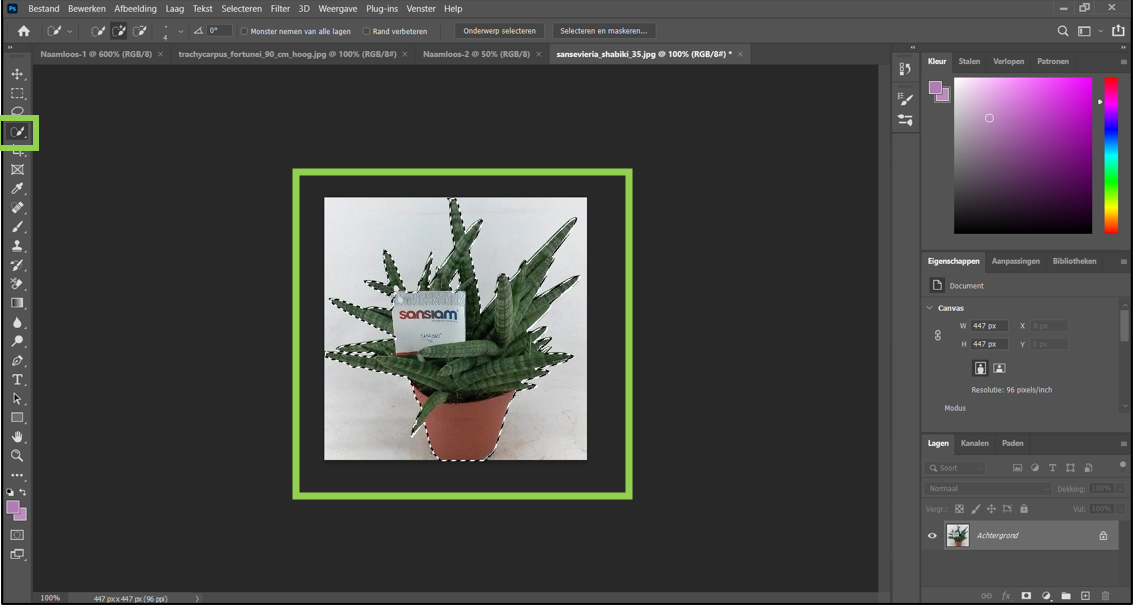The width and height of the screenshot is (1133, 605).
Task: Click the Home icon in options bar
Action: pos(24,31)
